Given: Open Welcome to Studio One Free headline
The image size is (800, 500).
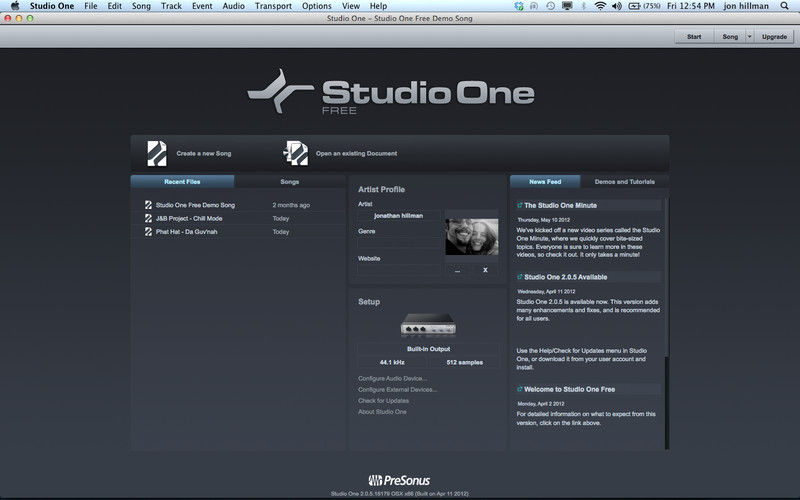Looking at the screenshot, I should click(569, 389).
